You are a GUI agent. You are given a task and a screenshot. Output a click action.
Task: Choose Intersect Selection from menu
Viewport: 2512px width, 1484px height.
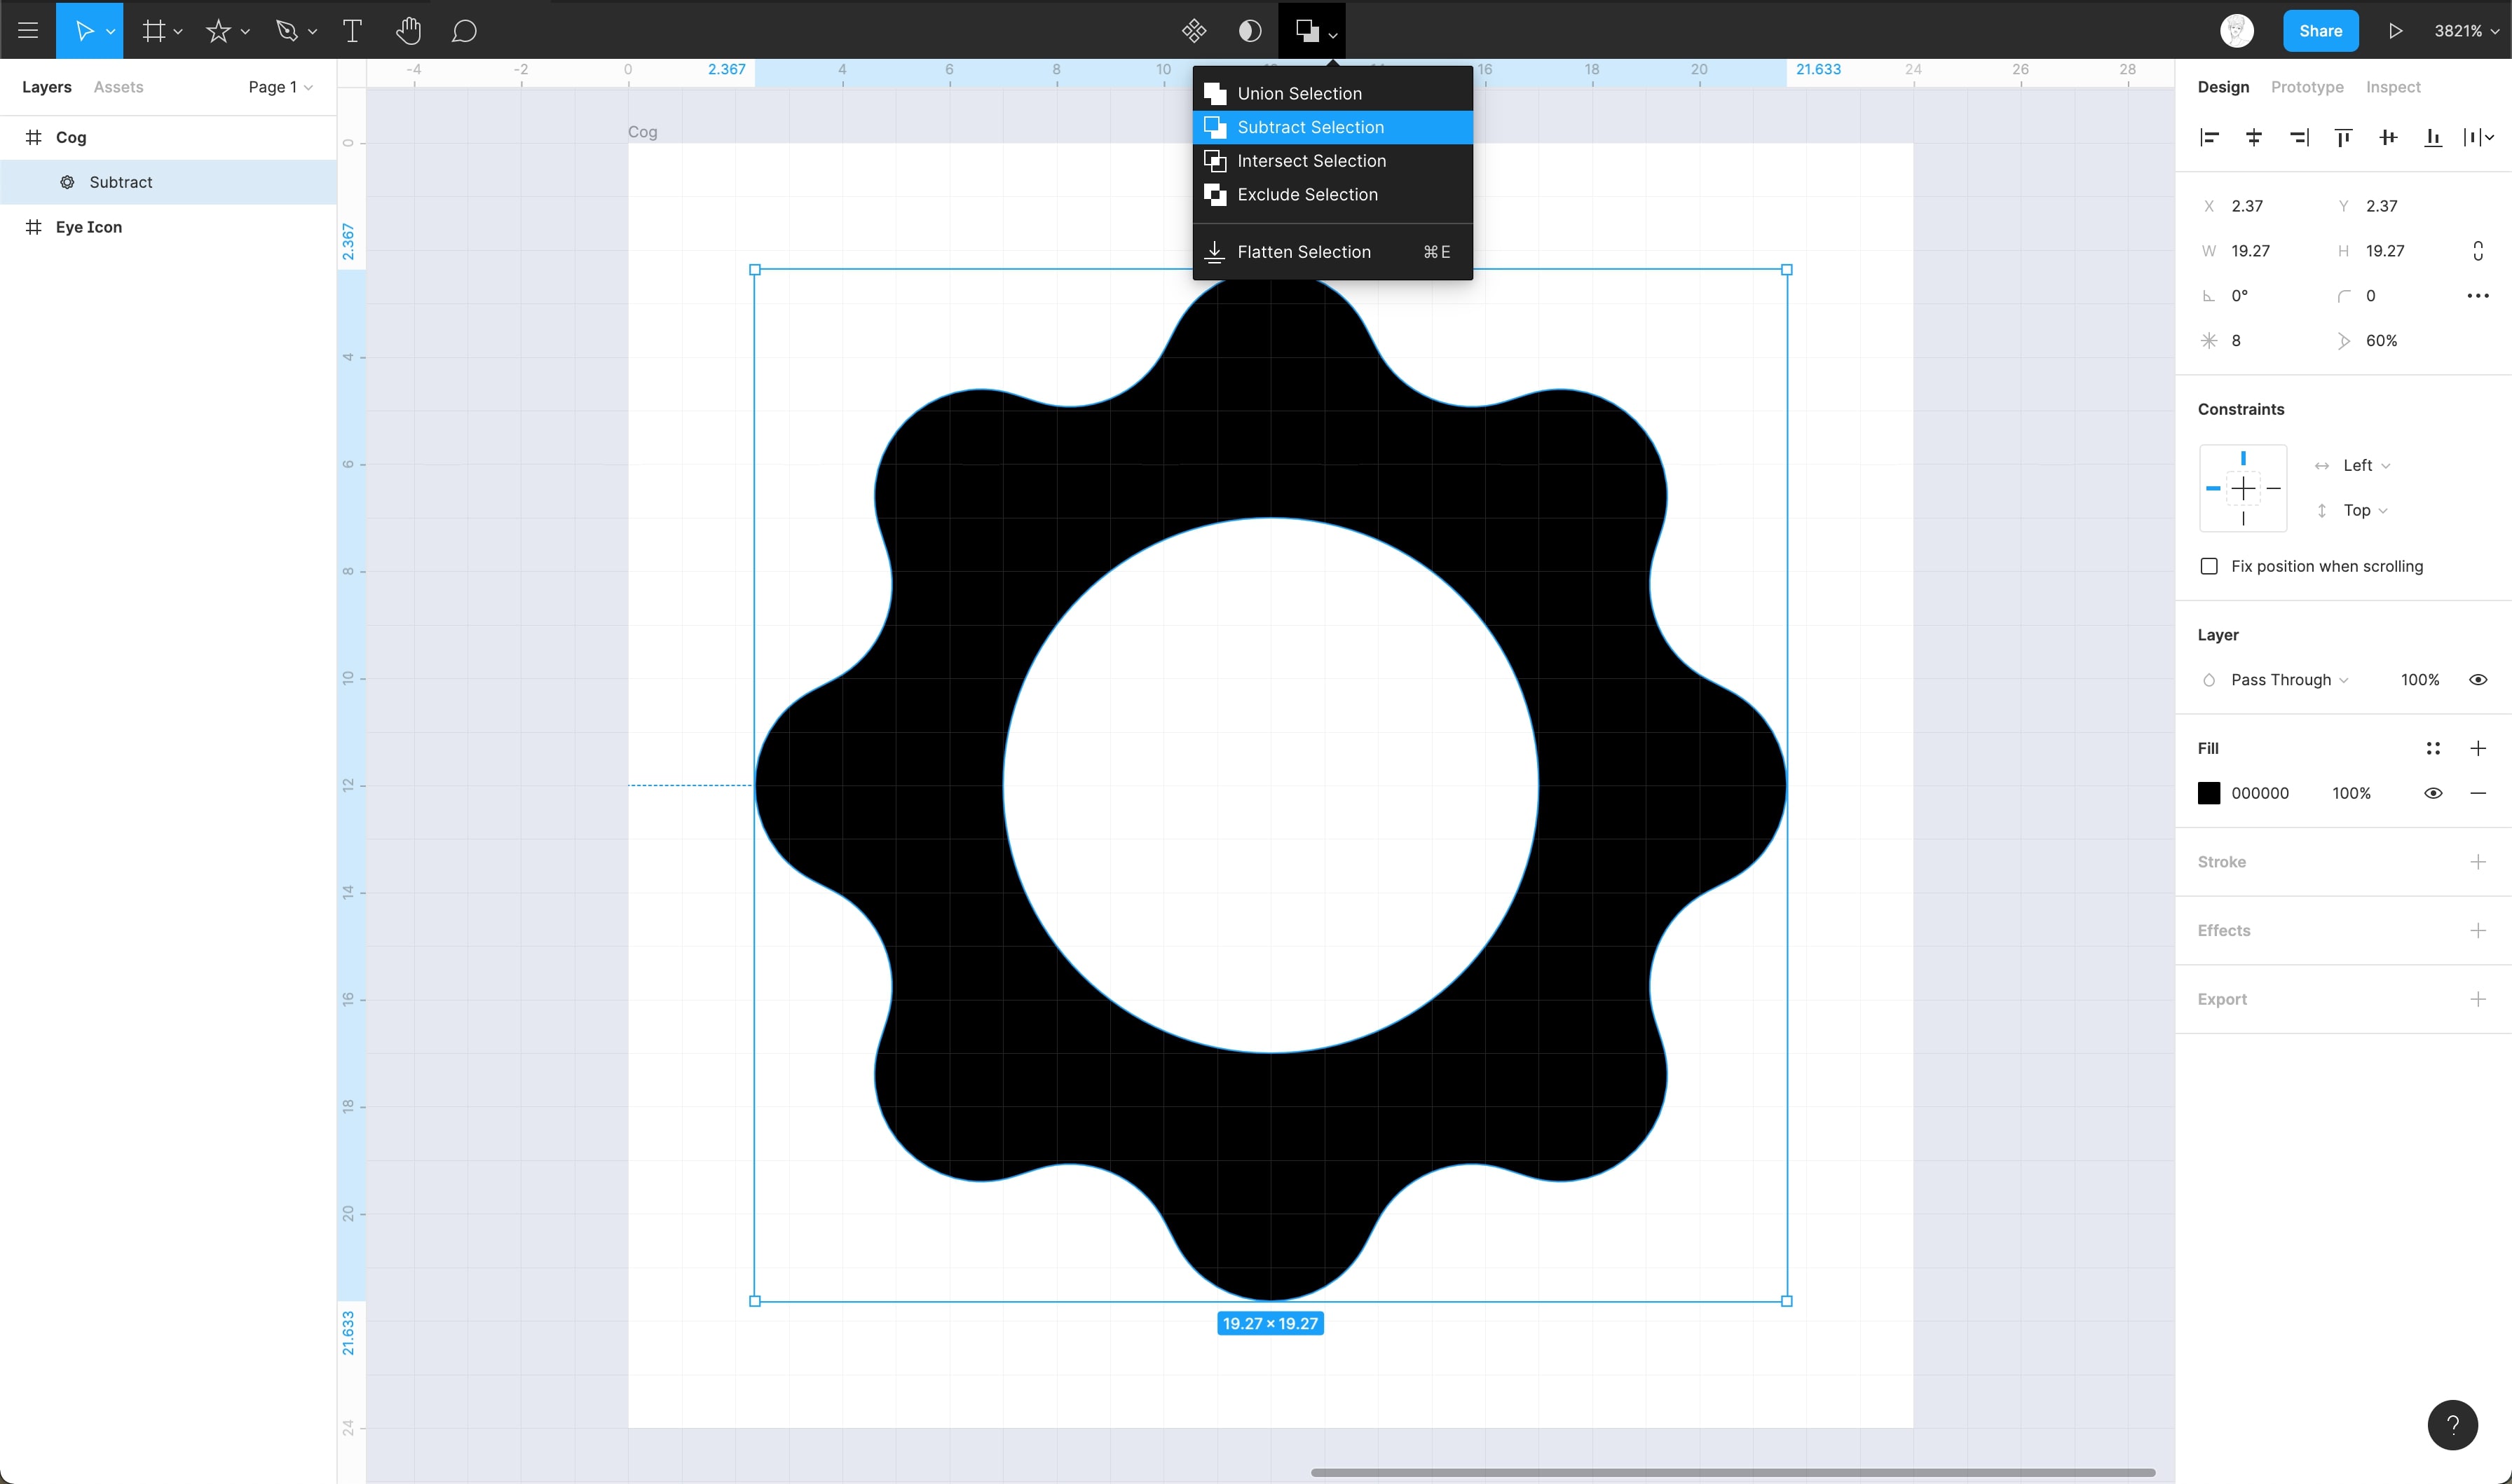pyautogui.click(x=1311, y=161)
